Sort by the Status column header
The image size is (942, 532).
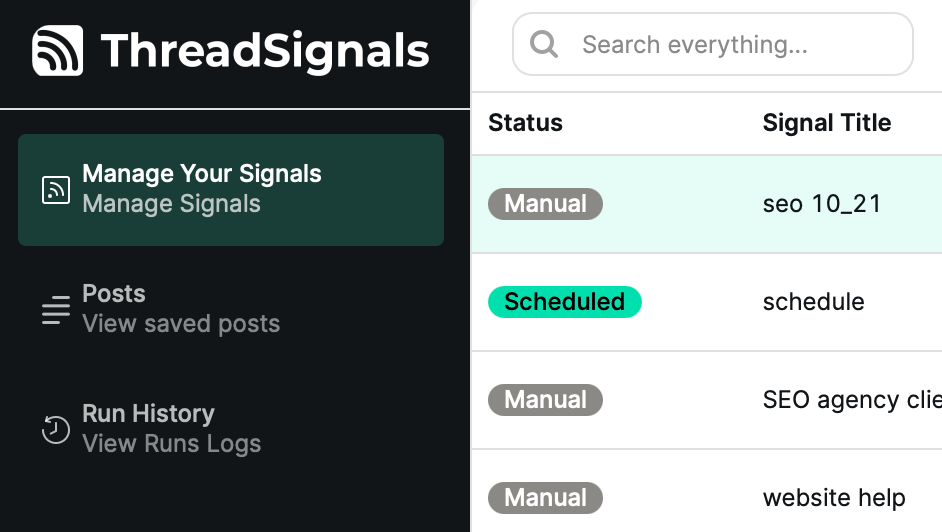525,123
